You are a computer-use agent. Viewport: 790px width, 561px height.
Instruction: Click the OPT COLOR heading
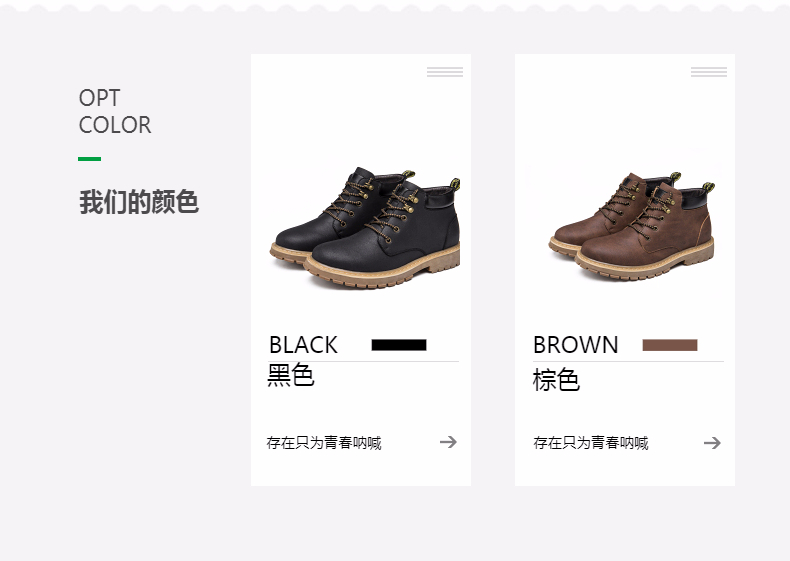coord(115,111)
